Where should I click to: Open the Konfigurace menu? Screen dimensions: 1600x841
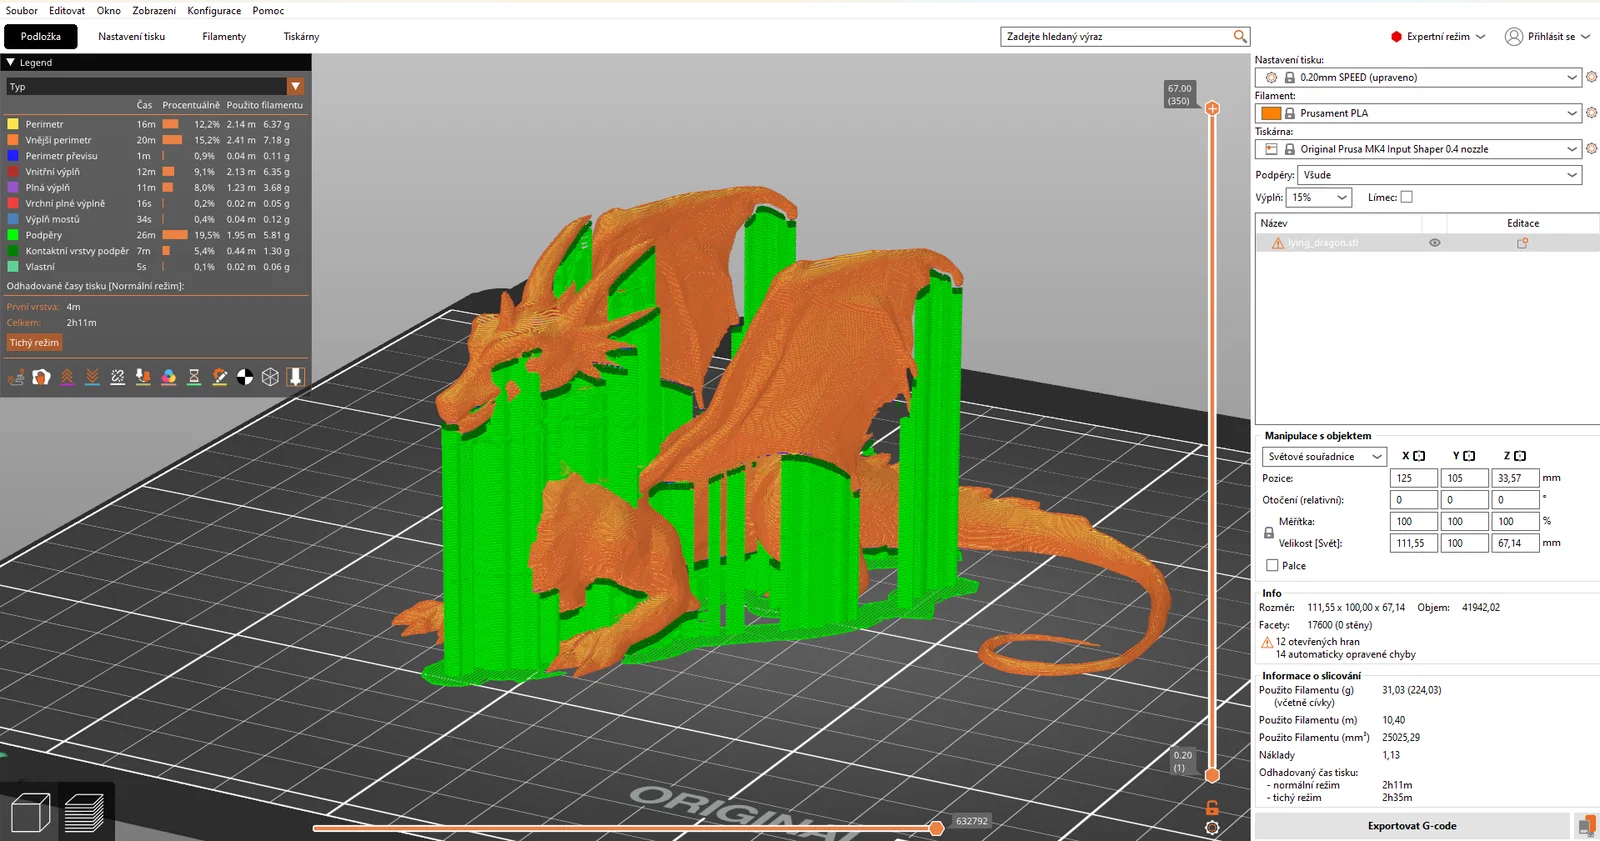214,11
